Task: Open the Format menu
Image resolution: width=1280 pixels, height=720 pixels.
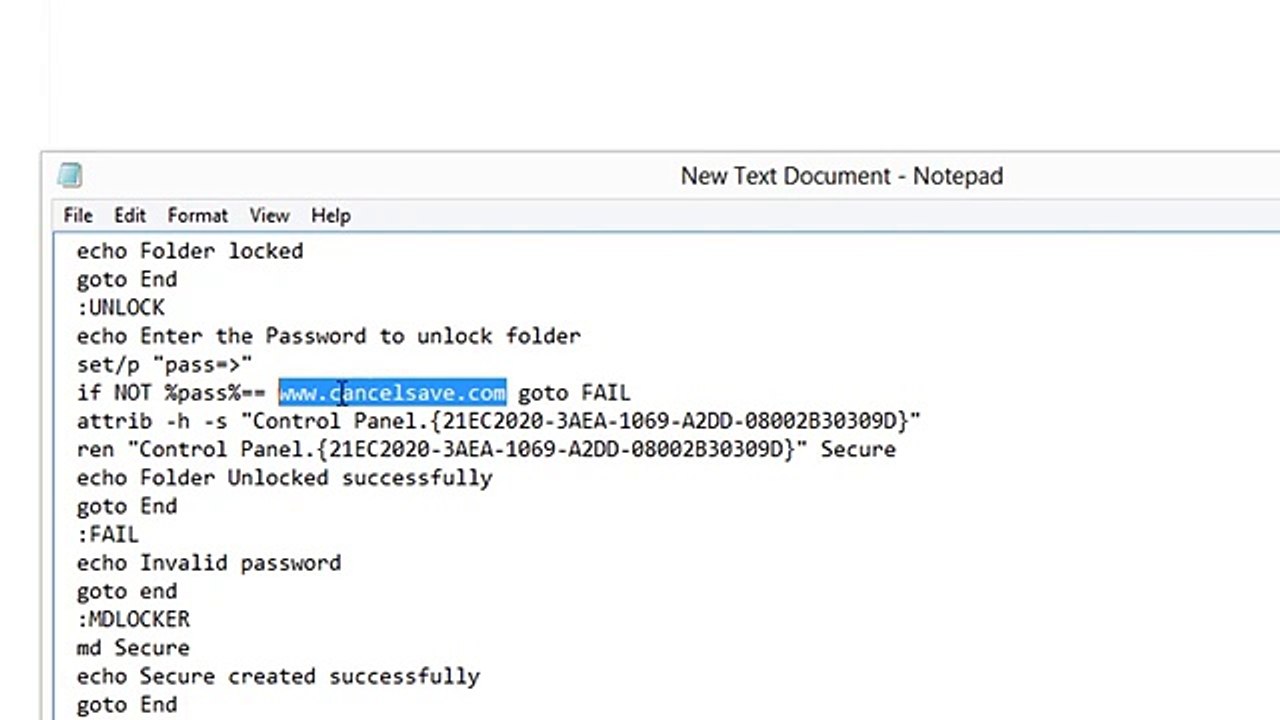Action: point(198,215)
